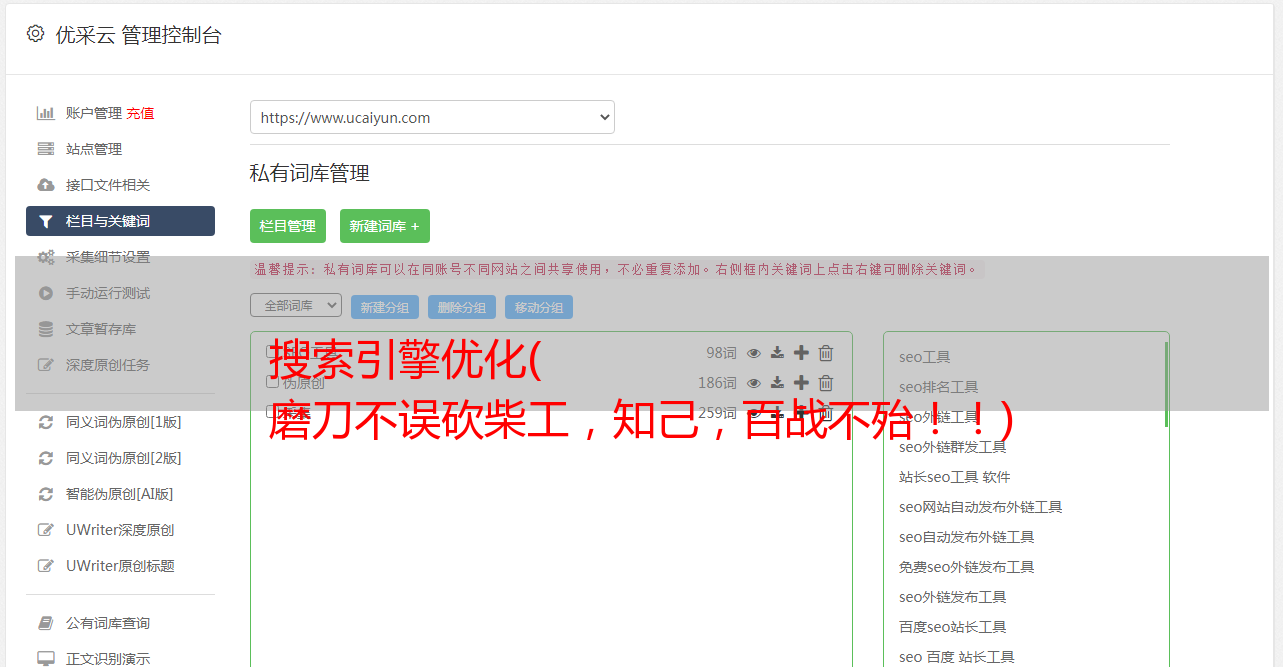View the 186词 伪原创 library with eye icon
This screenshot has width=1283, height=667.
click(x=754, y=383)
